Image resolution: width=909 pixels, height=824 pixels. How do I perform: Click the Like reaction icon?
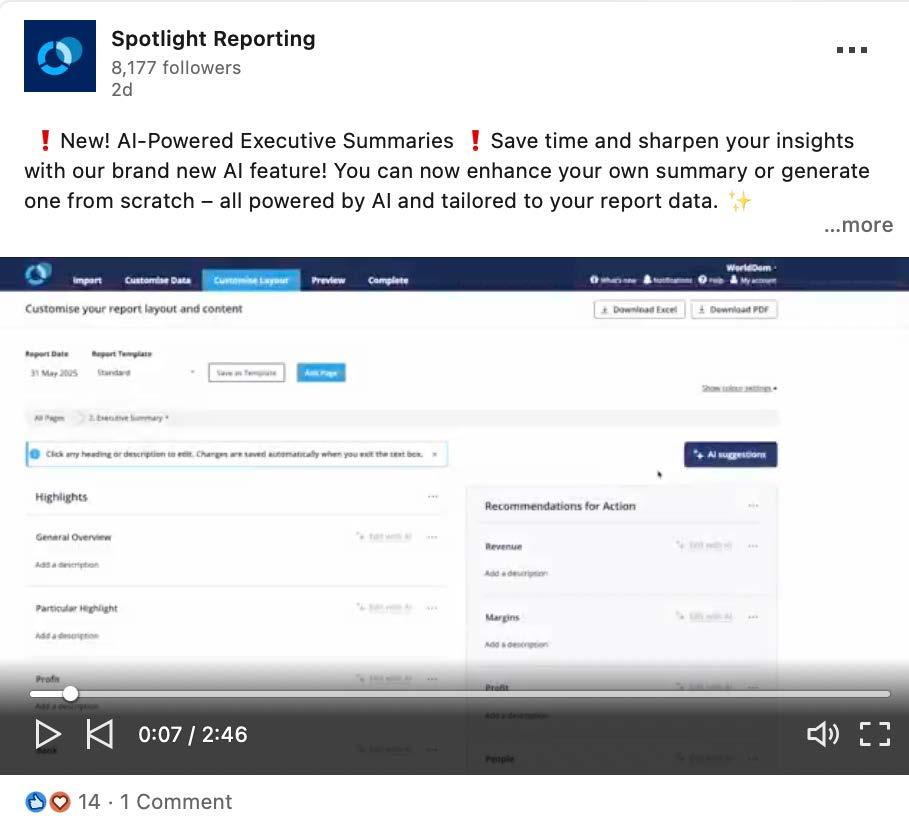tap(35, 802)
